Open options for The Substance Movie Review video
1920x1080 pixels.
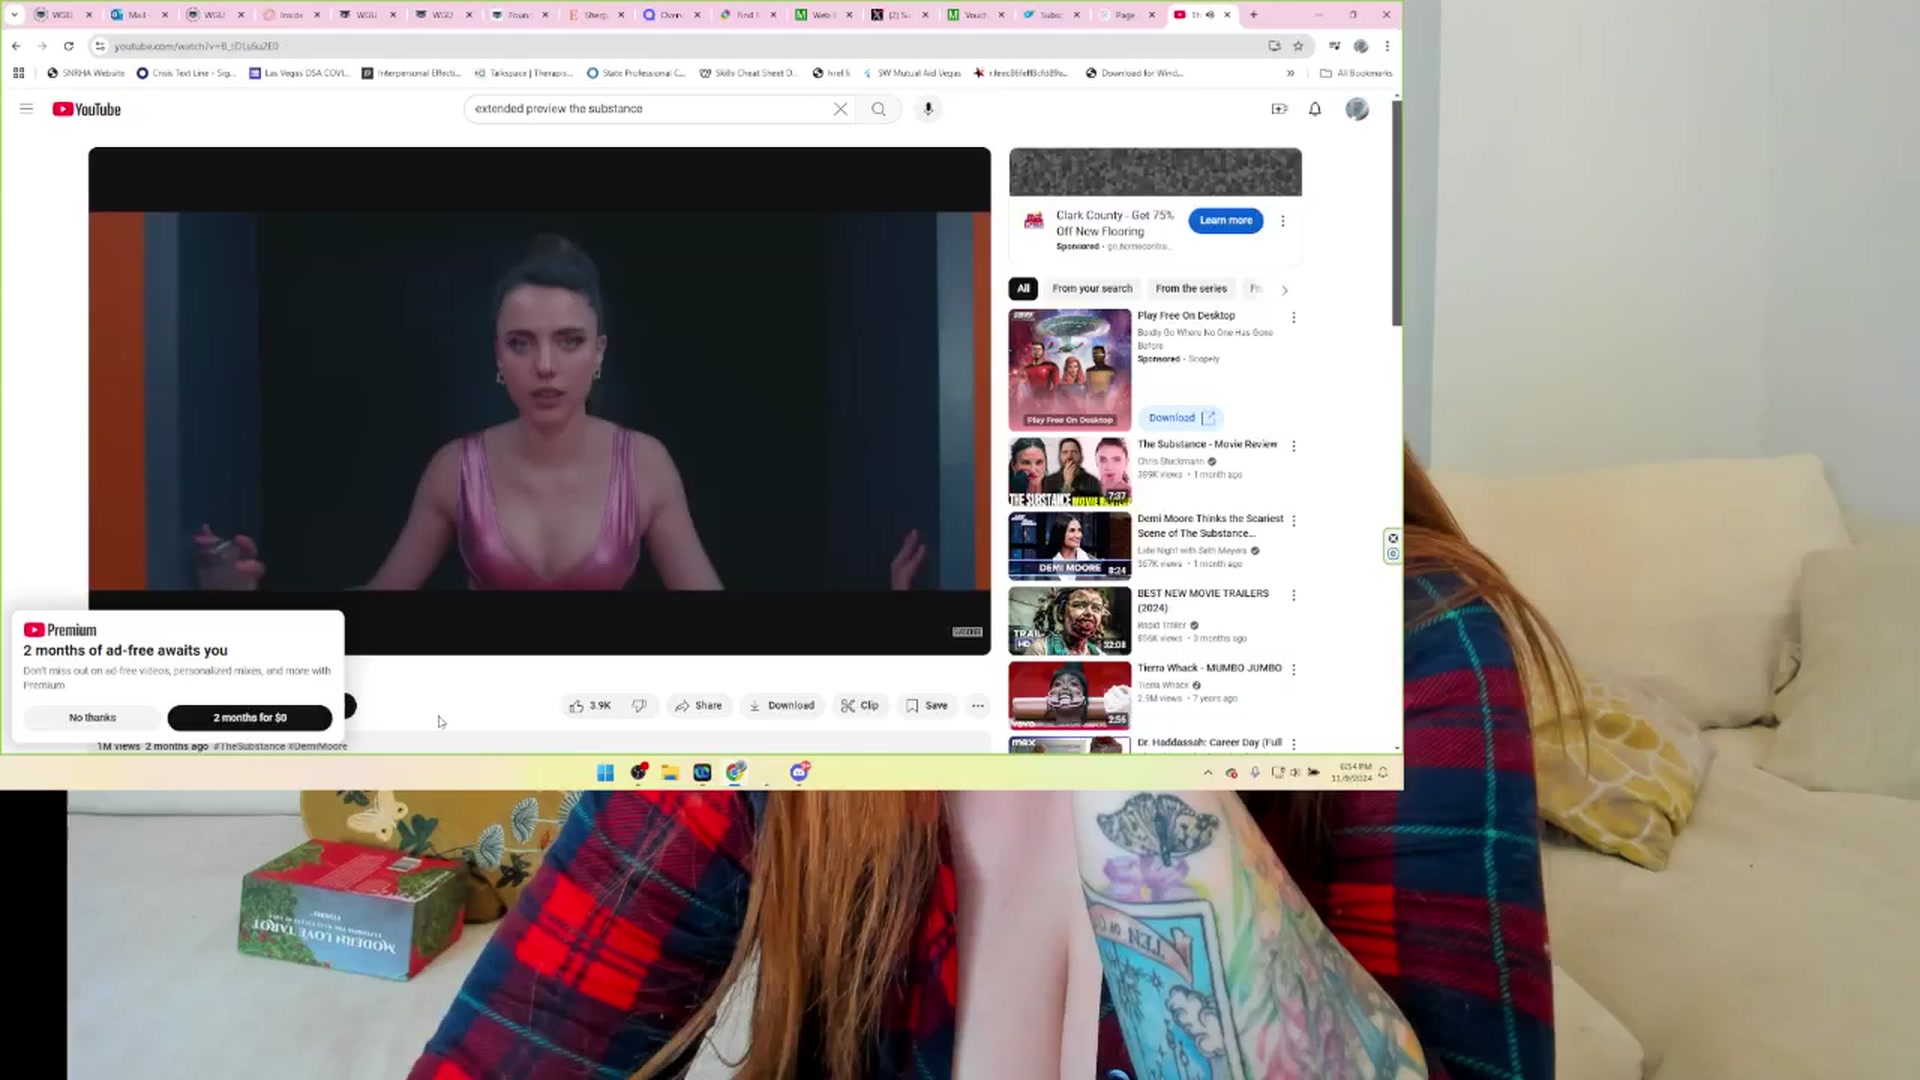coord(1294,446)
